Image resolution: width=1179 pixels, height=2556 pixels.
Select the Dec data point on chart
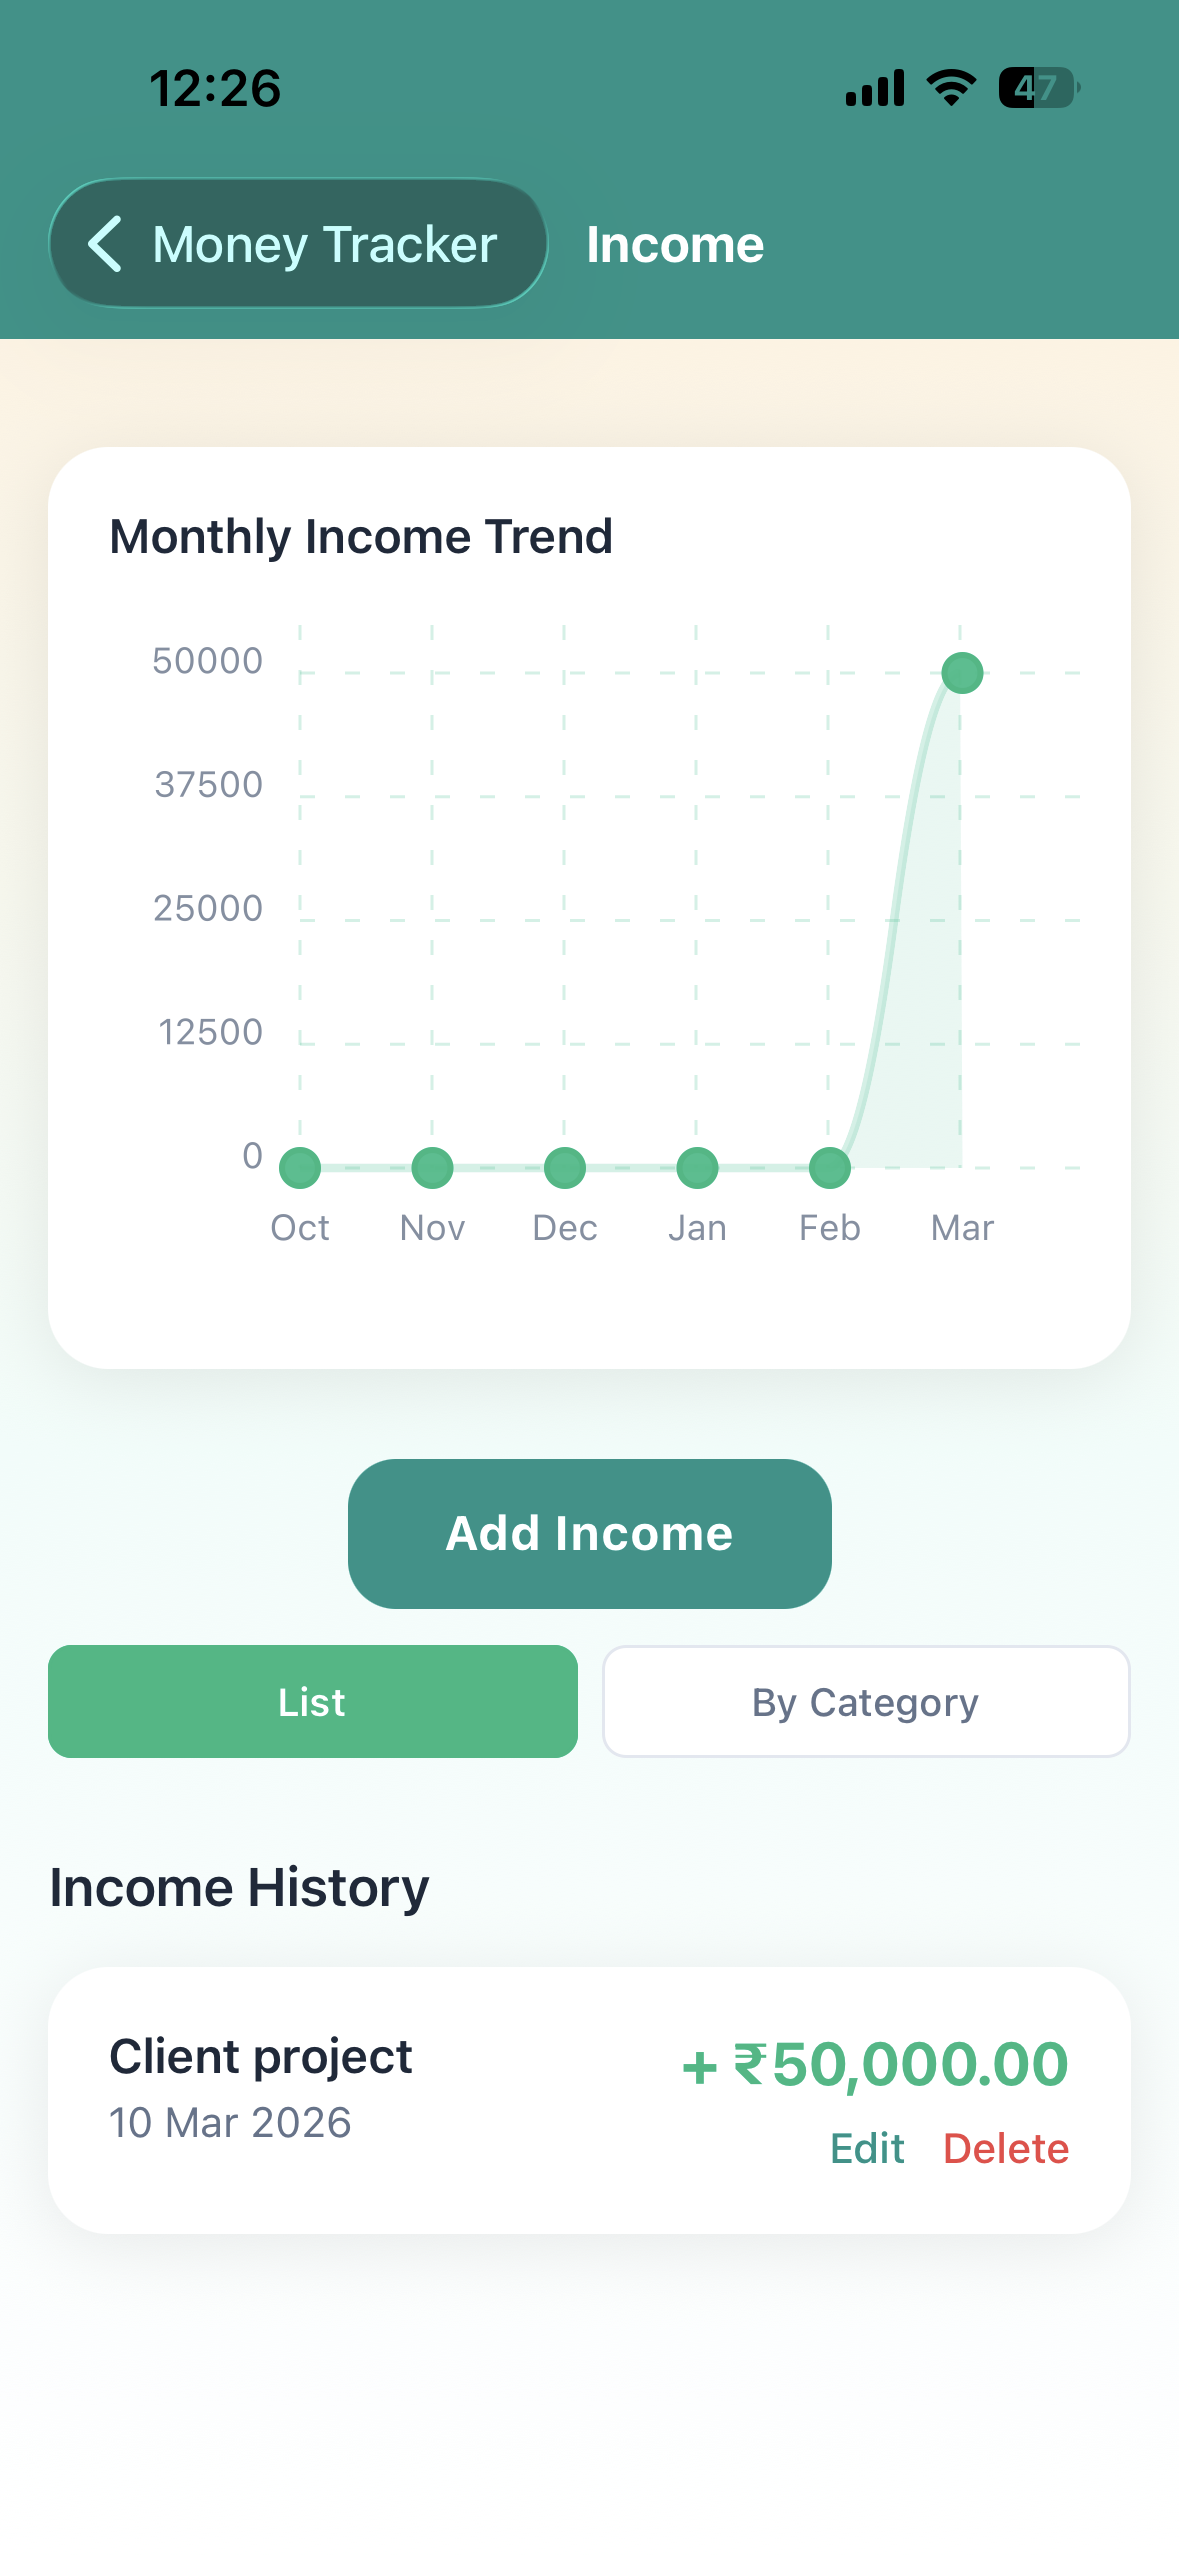click(564, 1167)
